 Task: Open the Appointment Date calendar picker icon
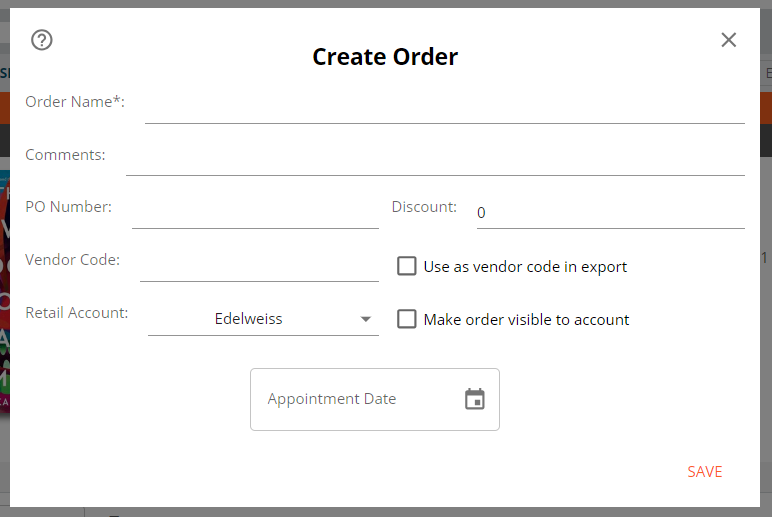point(475,399)
